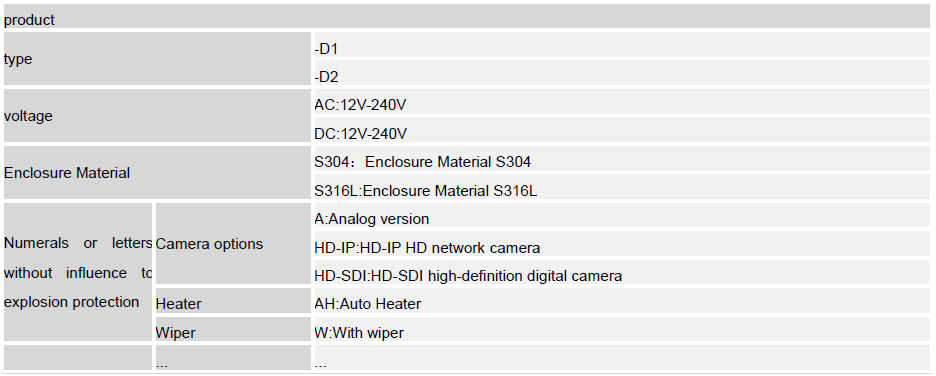Click 'AH:Auto Heater' entry
This screenshot has height=376, width=936.
coord(621,300)
